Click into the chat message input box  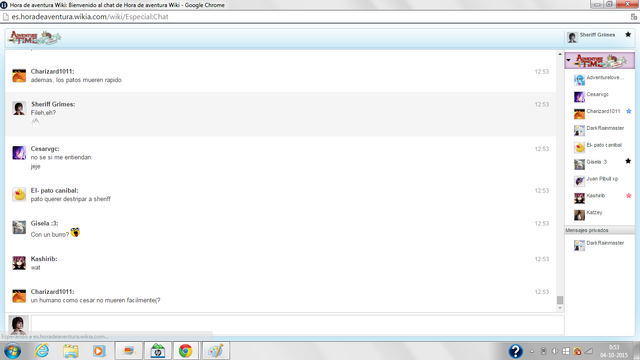point(298,325)
